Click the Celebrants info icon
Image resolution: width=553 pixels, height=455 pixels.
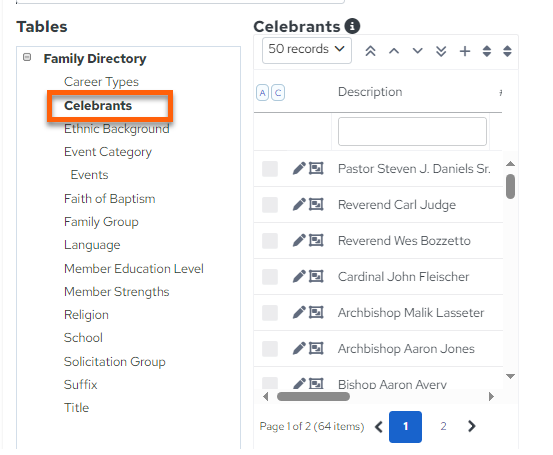pos(352,26)
